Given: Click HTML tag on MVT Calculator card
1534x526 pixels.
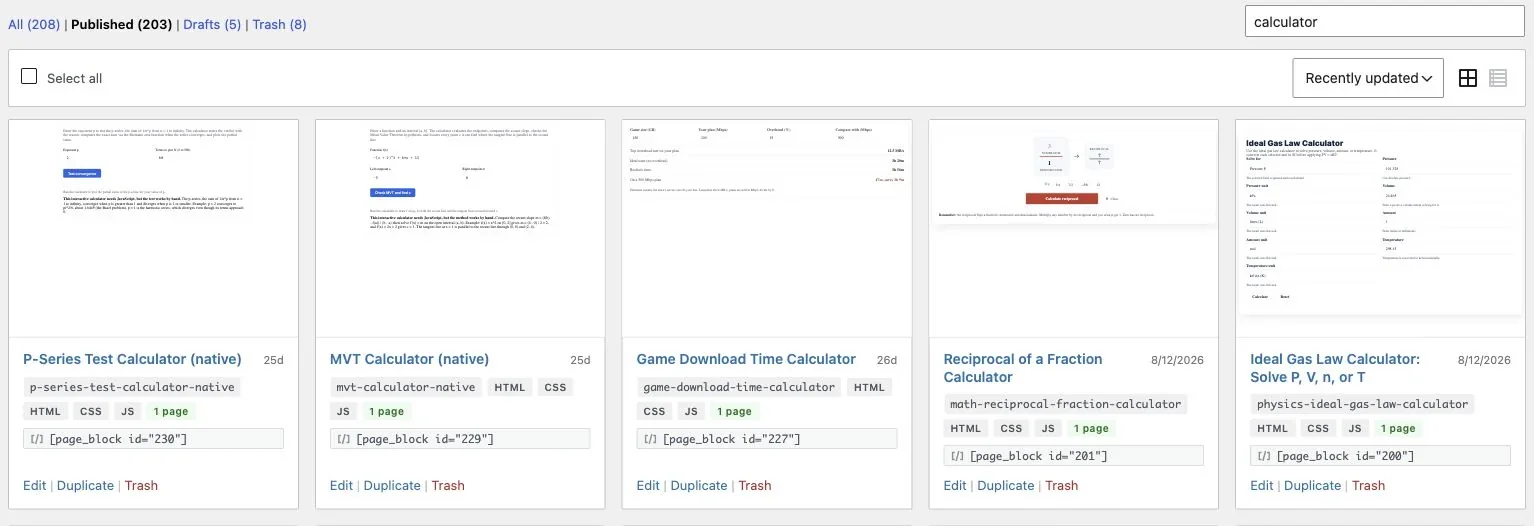Looking at the screenshot, I should pos(510,387).
